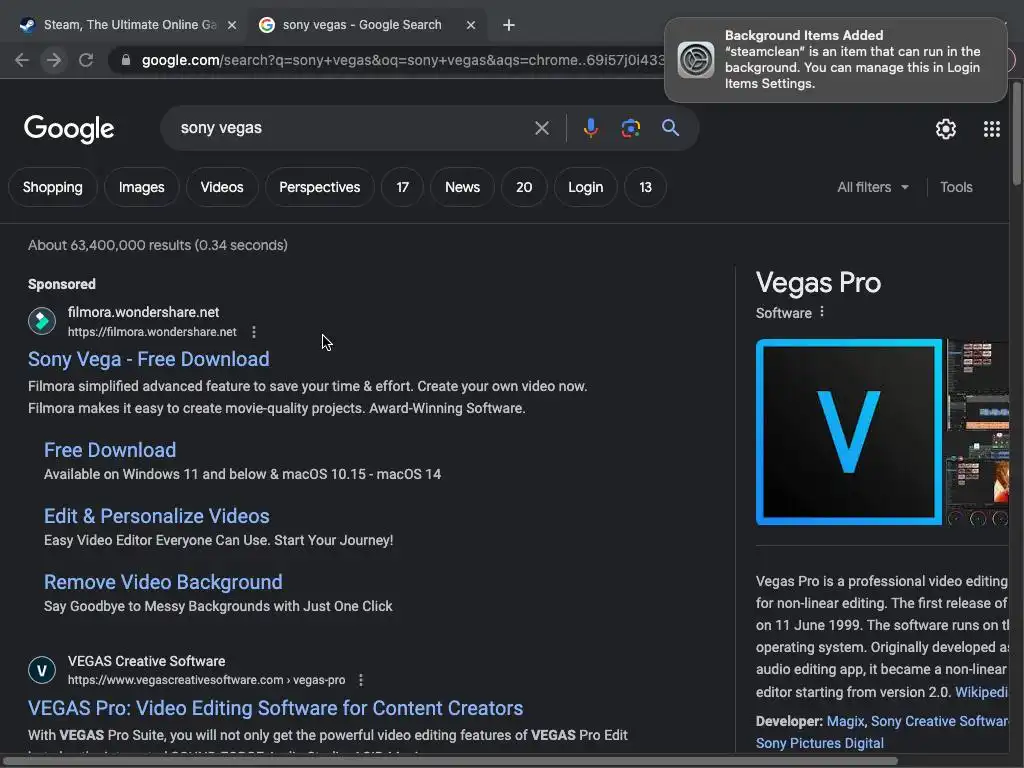Viewport: 1024px width, 768px height.
Task: Click the Filmora site favicon
Action: (x=42, y=321)
